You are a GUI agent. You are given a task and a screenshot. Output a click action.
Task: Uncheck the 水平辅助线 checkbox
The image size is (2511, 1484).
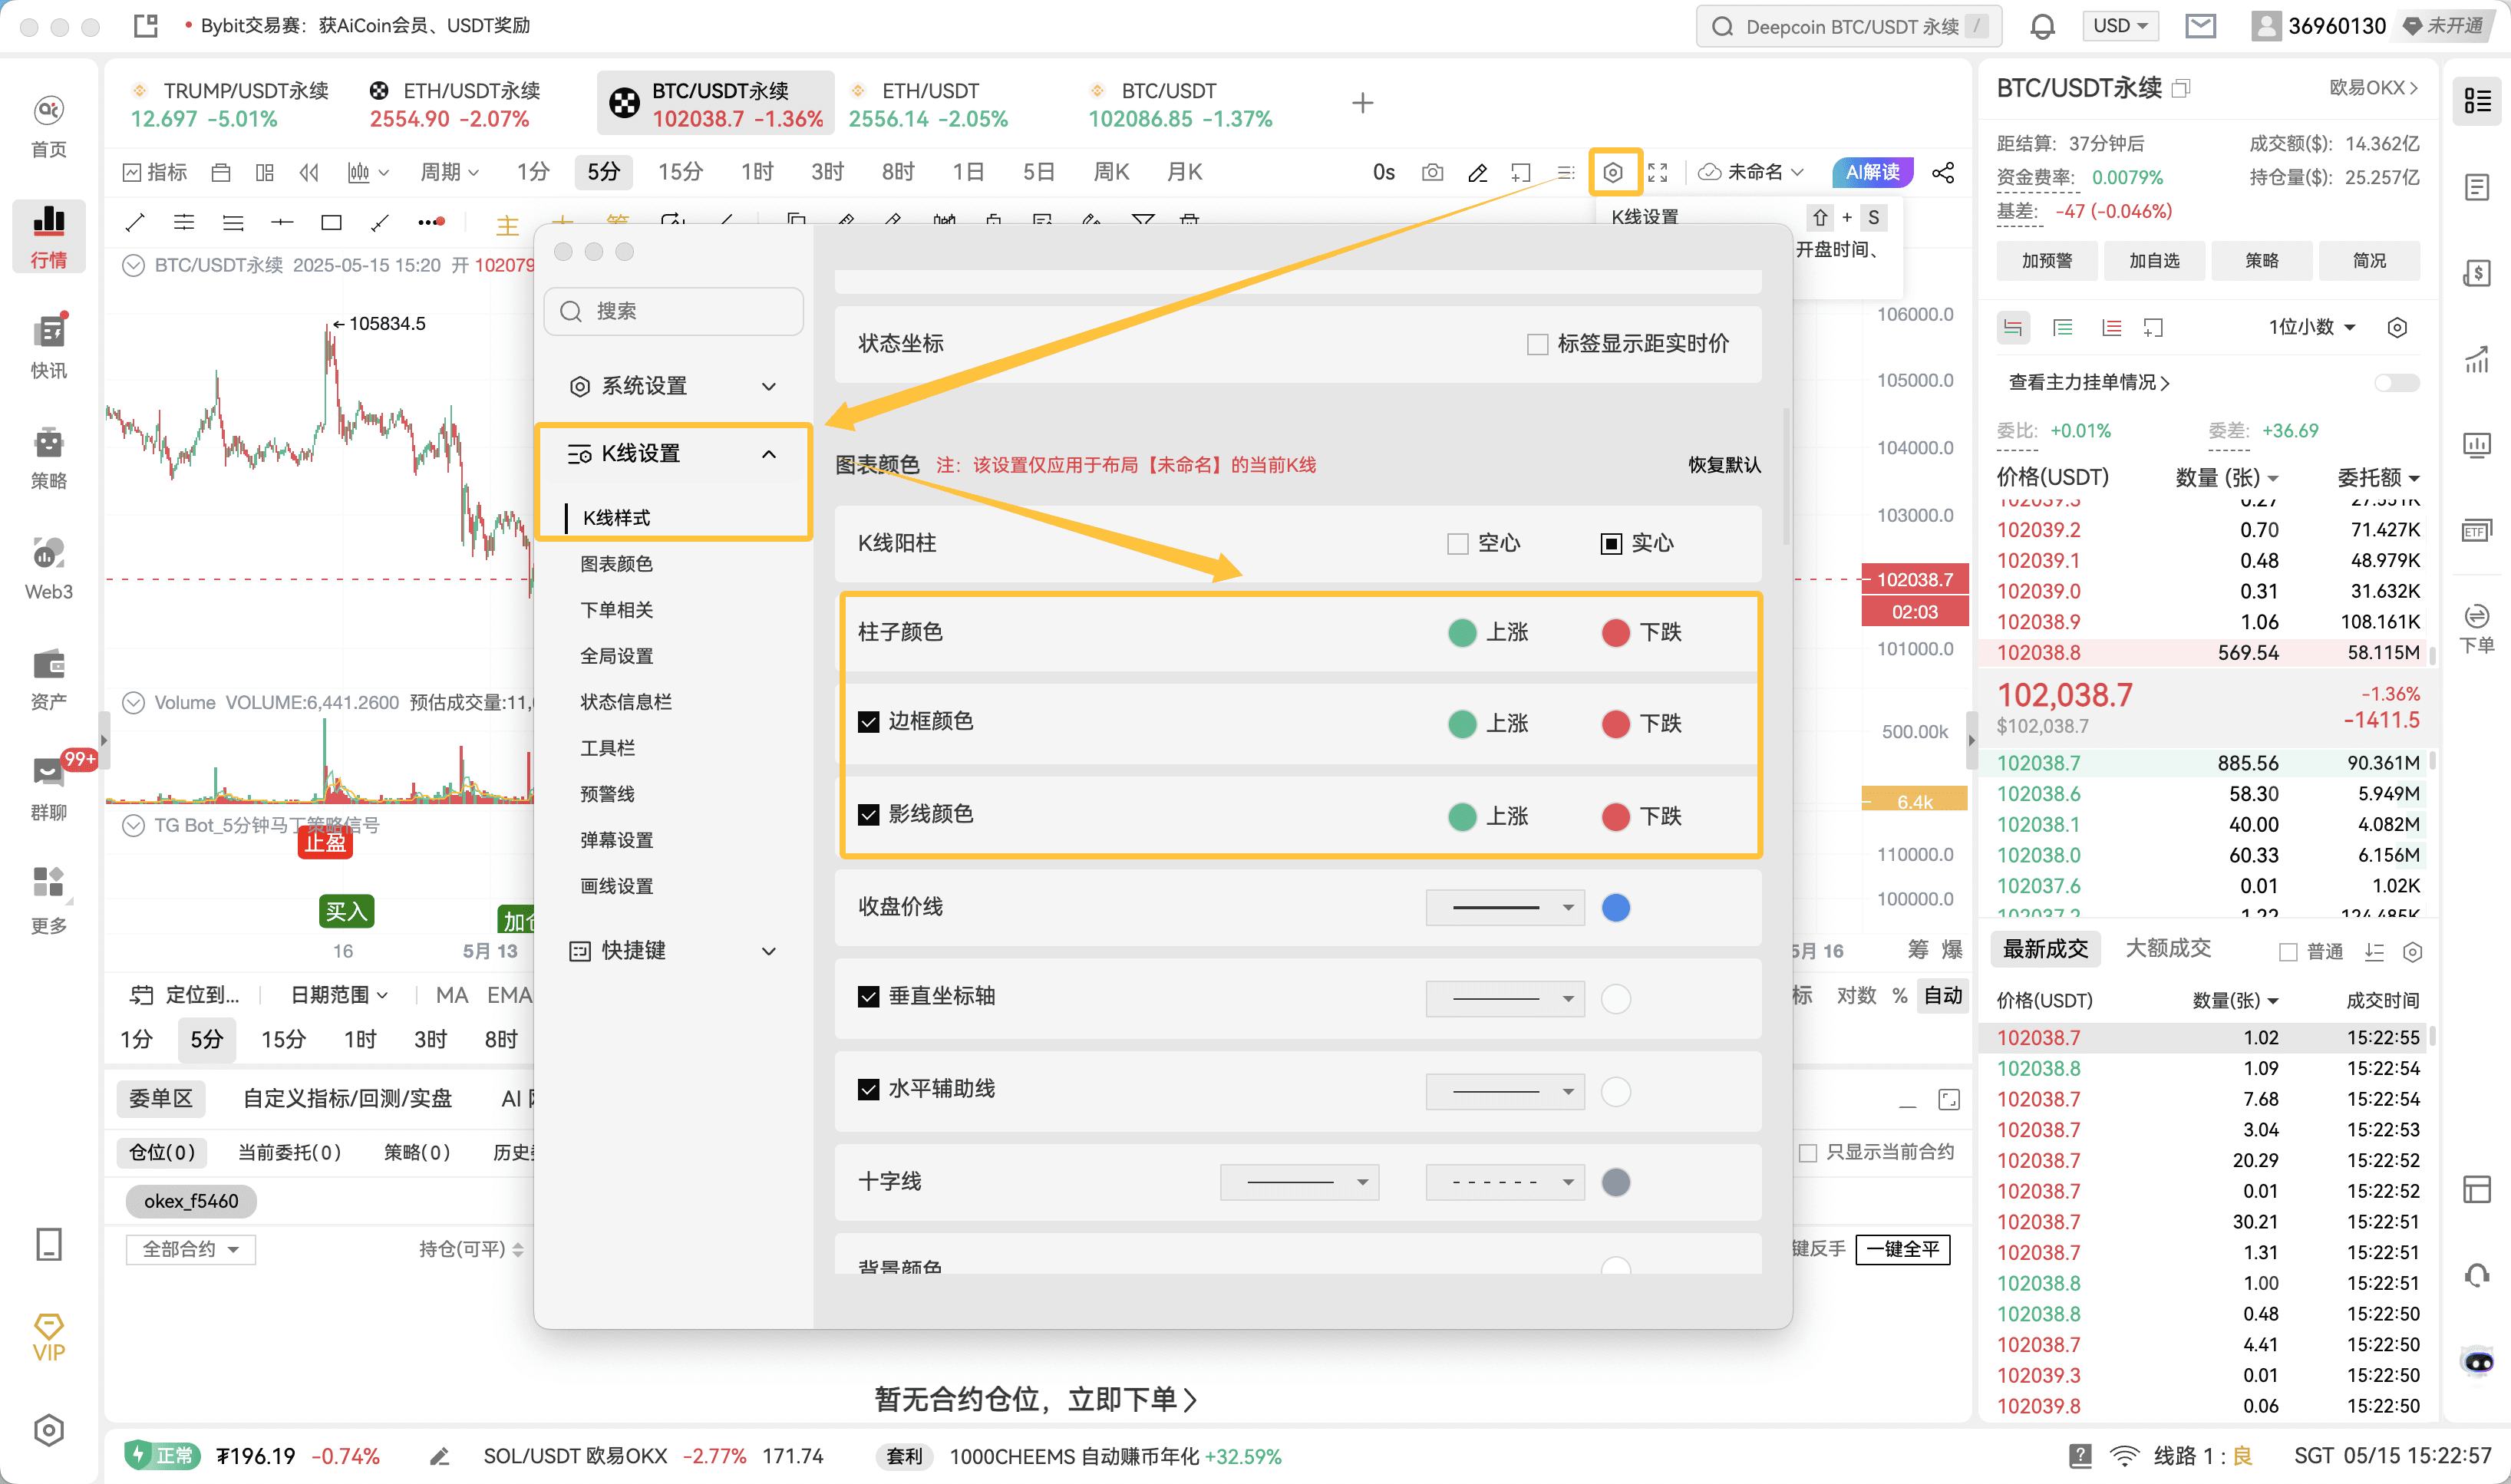click(868, 1089)
